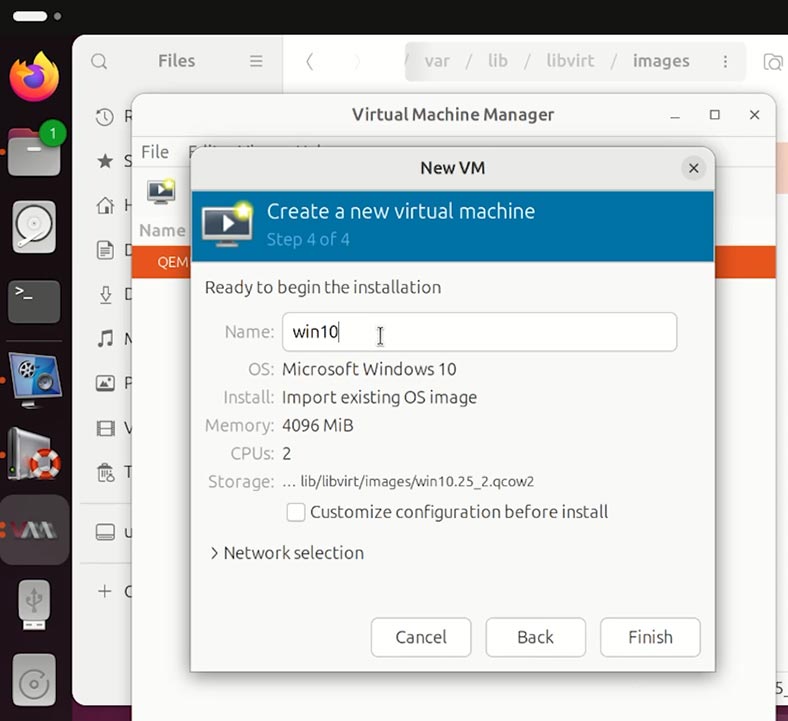Screen dimensions: 788x721
Task: Minimize the Virtual Machine Manager window
Action: 675,116
